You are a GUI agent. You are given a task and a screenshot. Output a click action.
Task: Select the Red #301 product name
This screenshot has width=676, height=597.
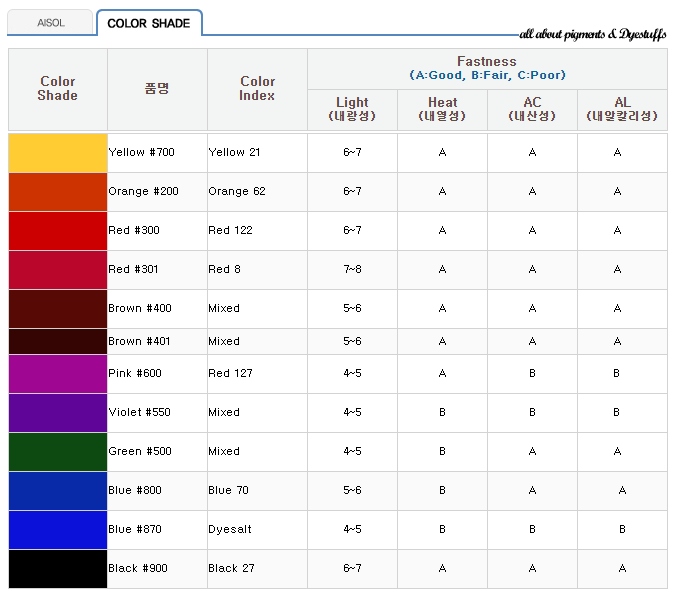coord(134,269)
